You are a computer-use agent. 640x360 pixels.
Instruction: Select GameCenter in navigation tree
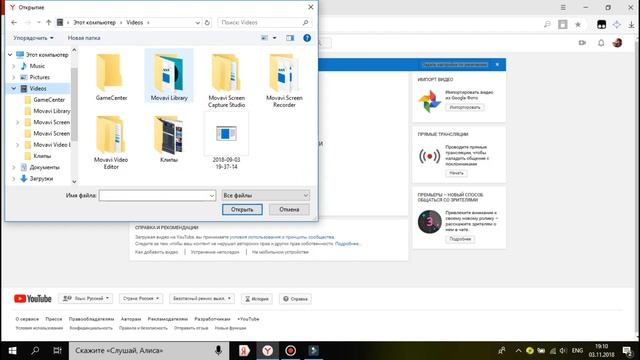click(49, 100)
